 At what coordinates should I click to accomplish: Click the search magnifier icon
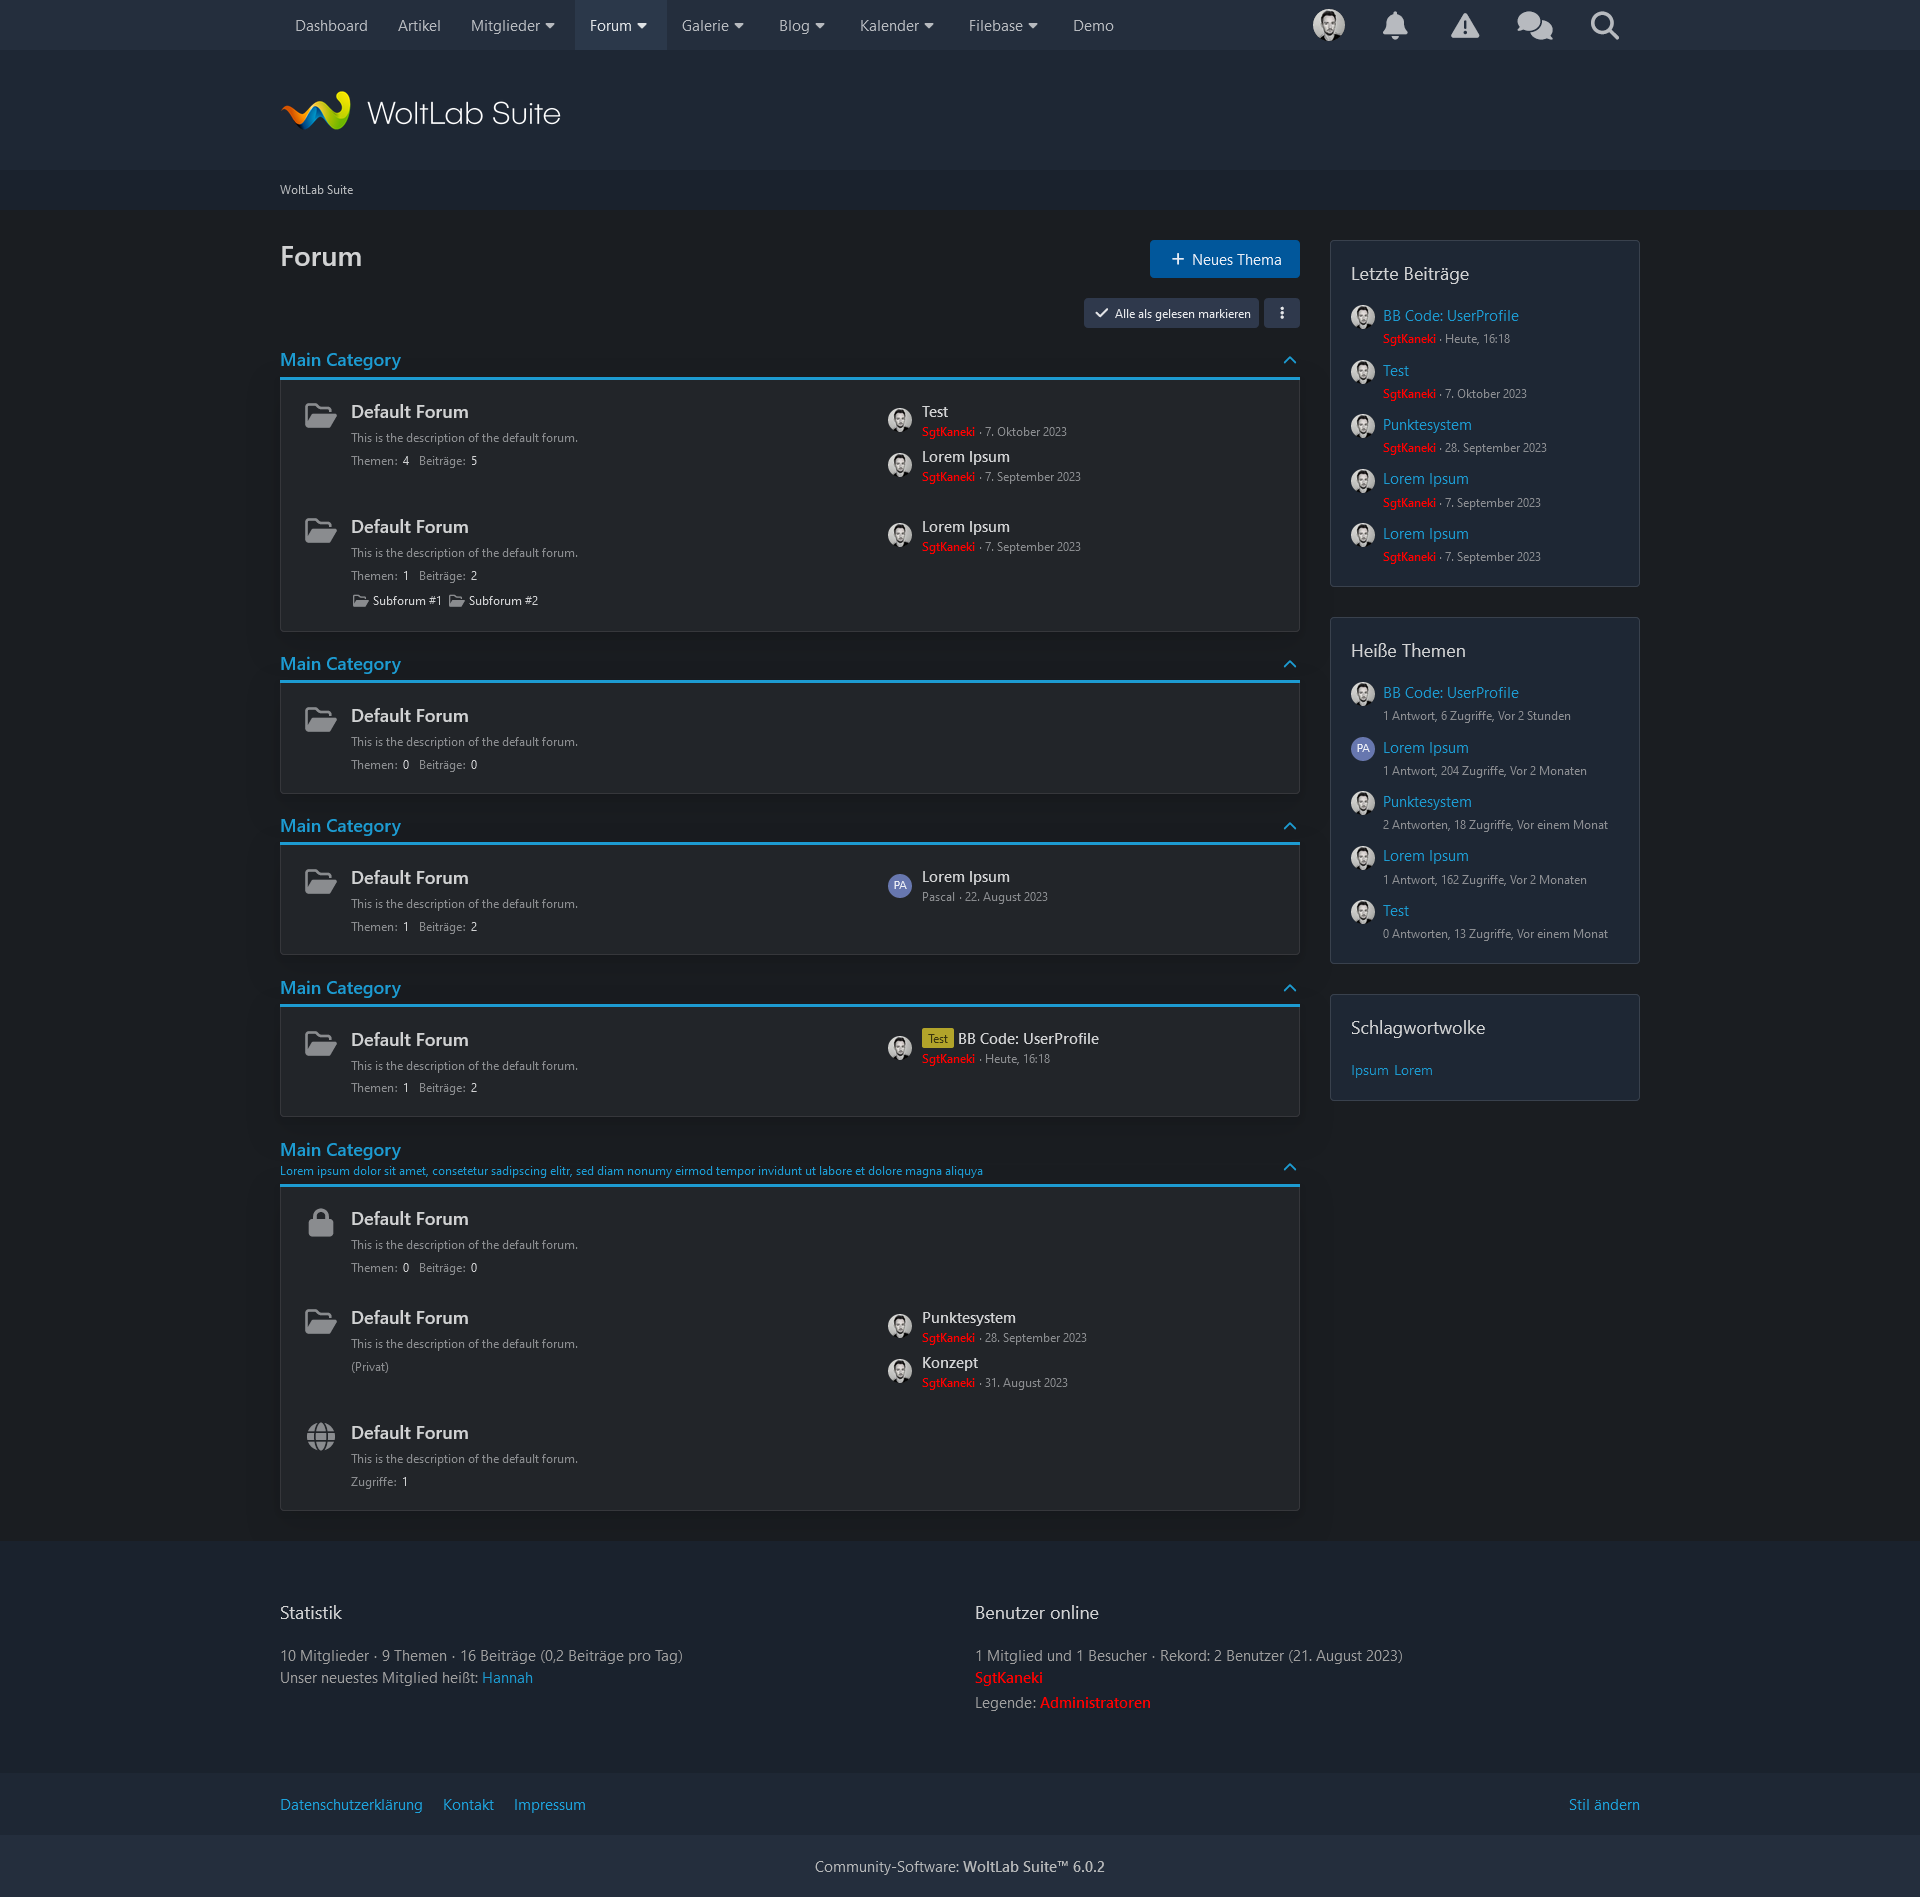pos(1605,25)
